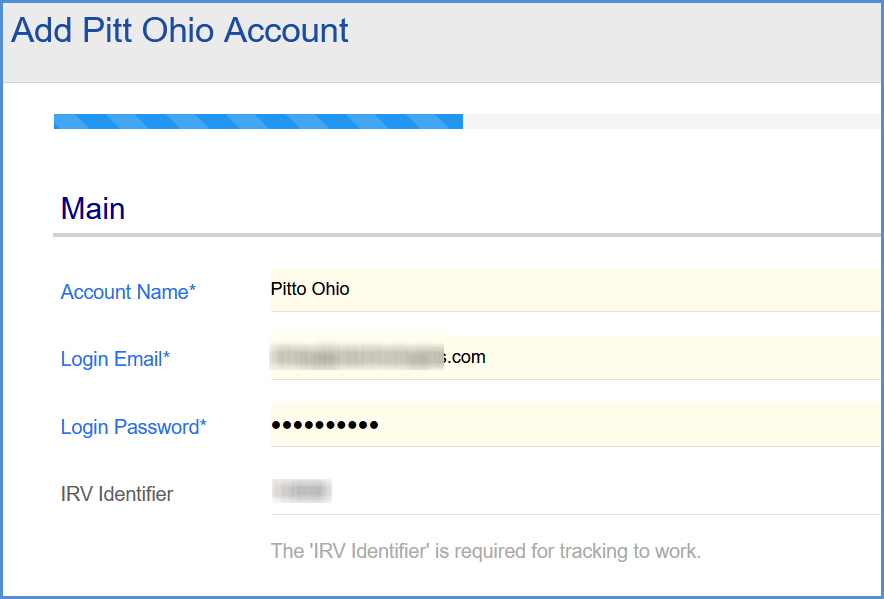884x599 pixels.
Task: Click the '.com' ending of the email
Action: click(465, 357)
